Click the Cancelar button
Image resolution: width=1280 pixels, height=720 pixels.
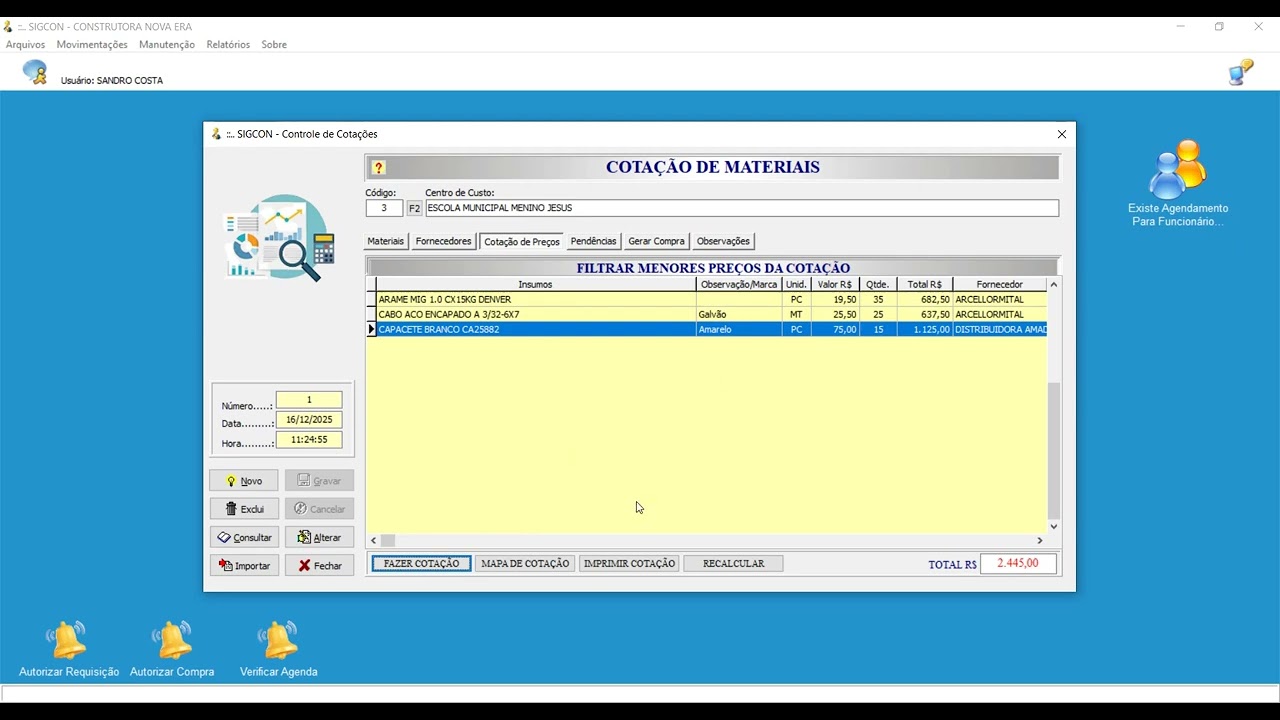point(319,509)
